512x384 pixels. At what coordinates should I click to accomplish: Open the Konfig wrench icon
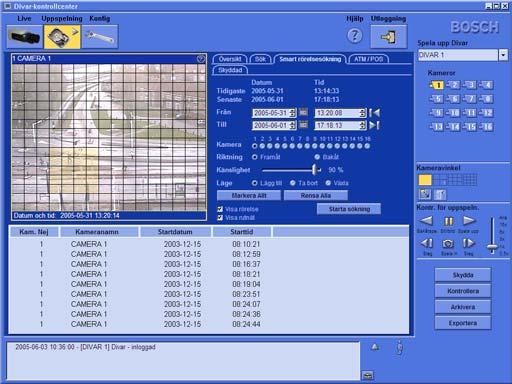100,37
